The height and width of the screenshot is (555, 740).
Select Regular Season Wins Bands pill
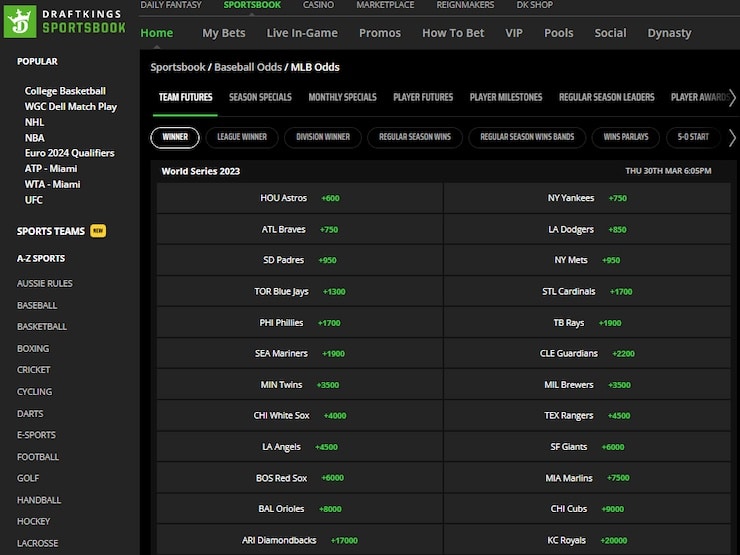527,137
